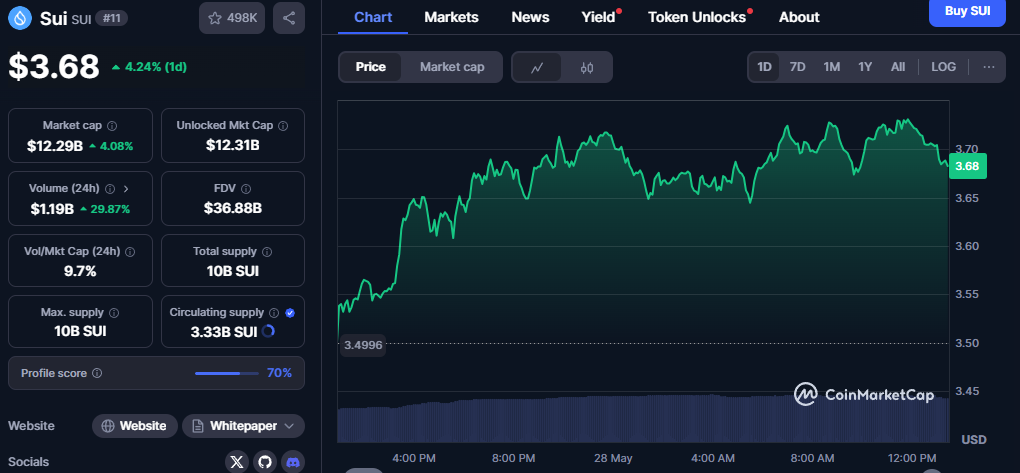Click the 70% profile score value

(279, 373)
